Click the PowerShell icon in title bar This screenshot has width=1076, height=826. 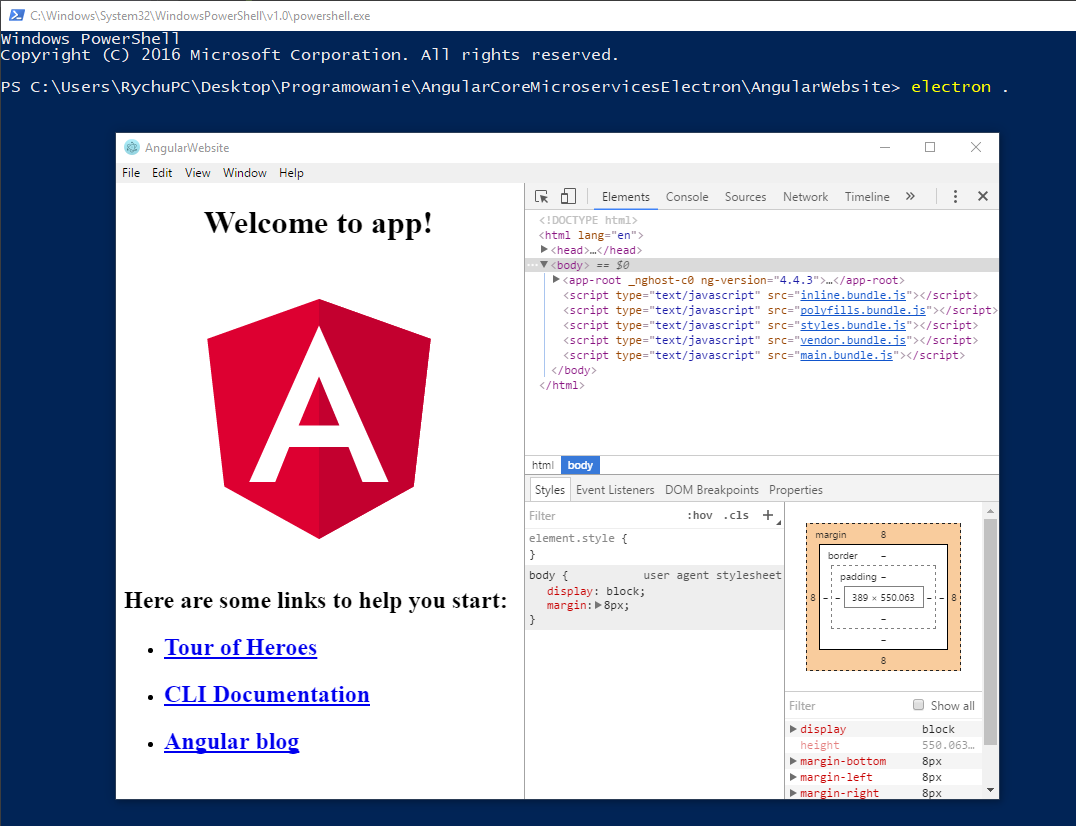point(15,15)
